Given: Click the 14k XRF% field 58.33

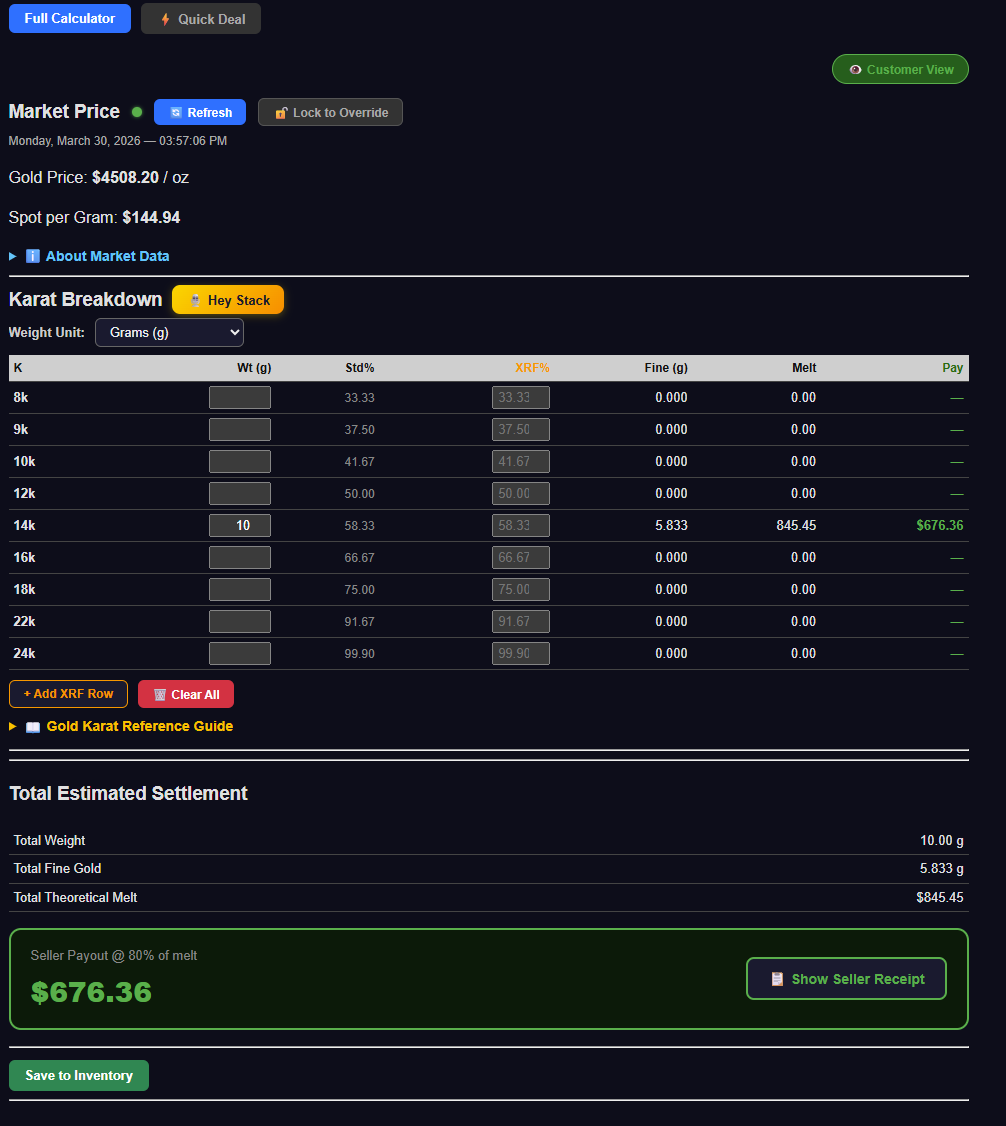Looking at the screenshot, I should coord(521,526).
